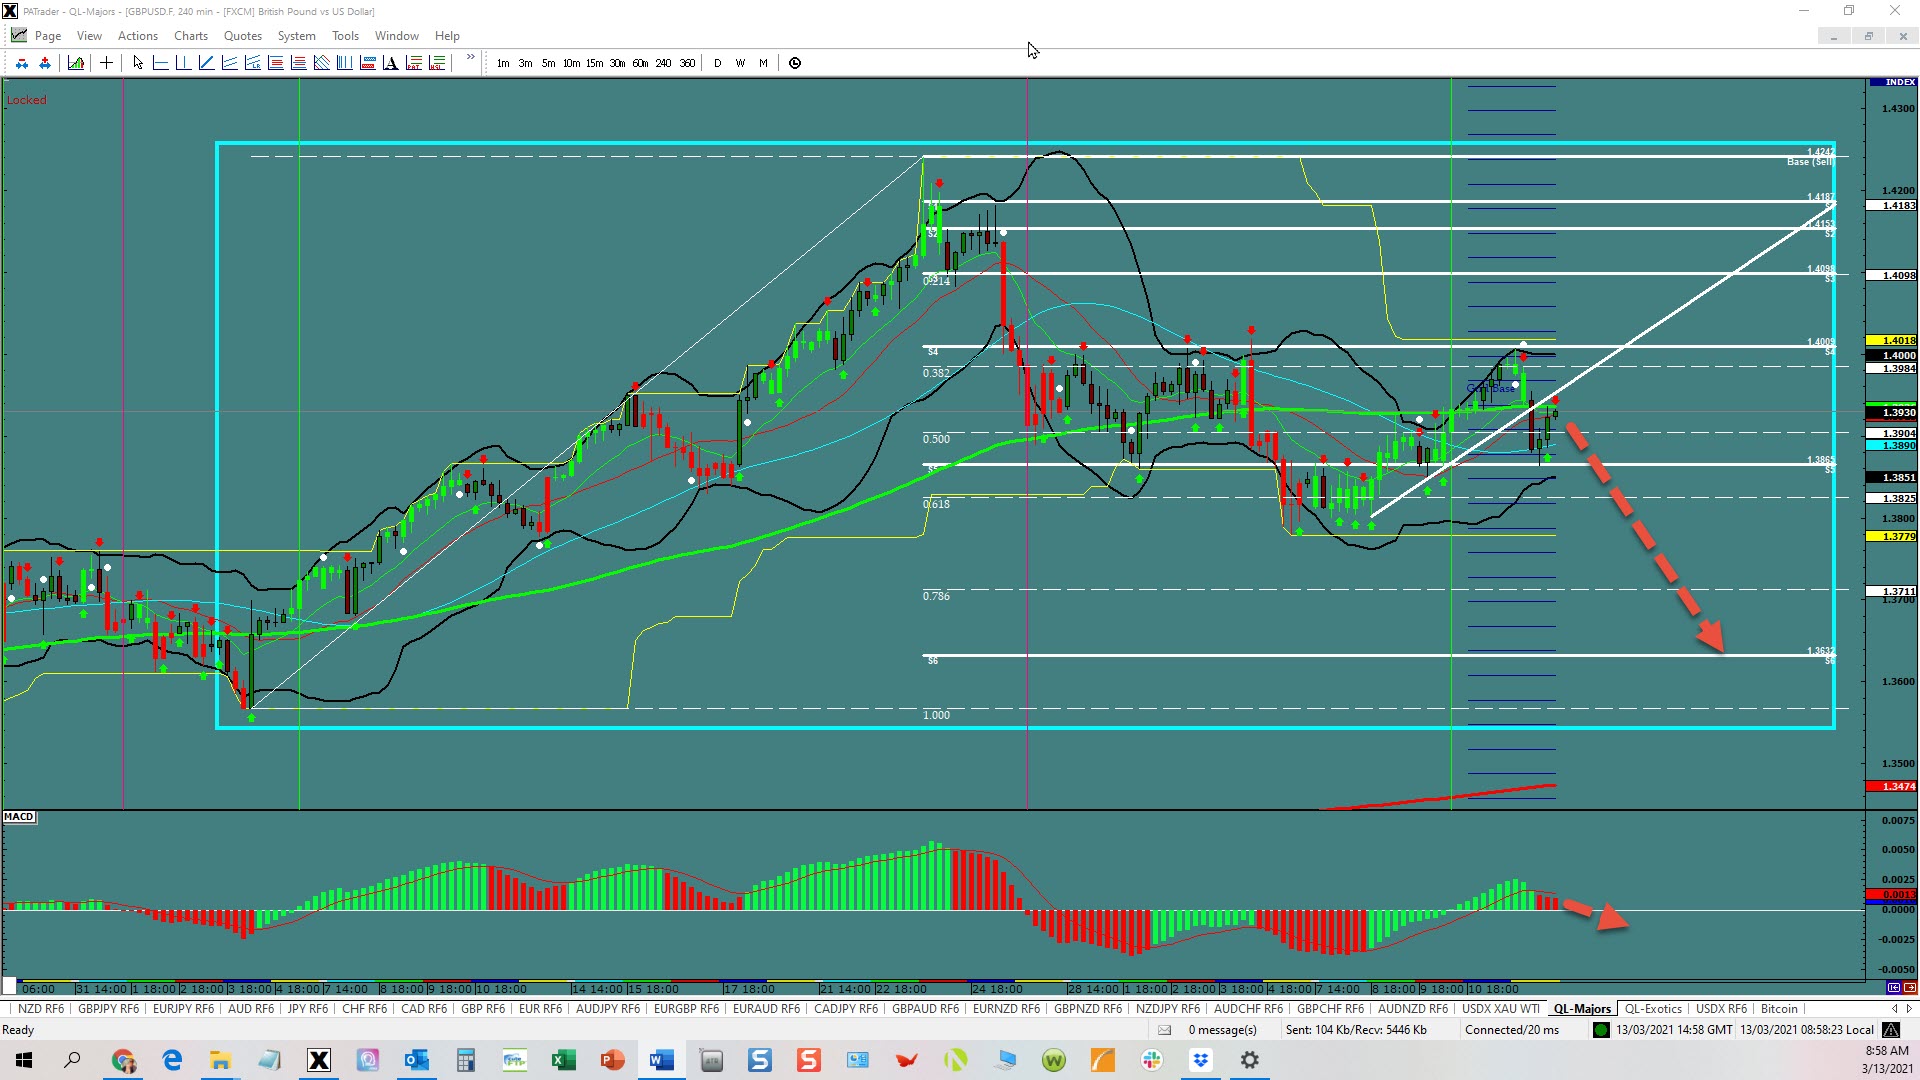Viewport: 1920px width, 1080px height.
Task: Switch to 1m timeframe
Action: (503, 63)
